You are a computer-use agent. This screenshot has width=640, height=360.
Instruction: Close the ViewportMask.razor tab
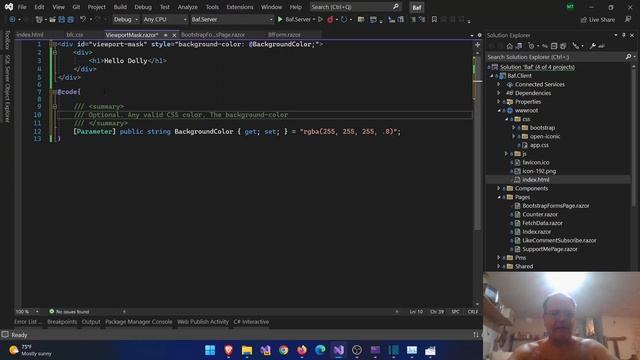pyautogui.click(x=174, y=35)
